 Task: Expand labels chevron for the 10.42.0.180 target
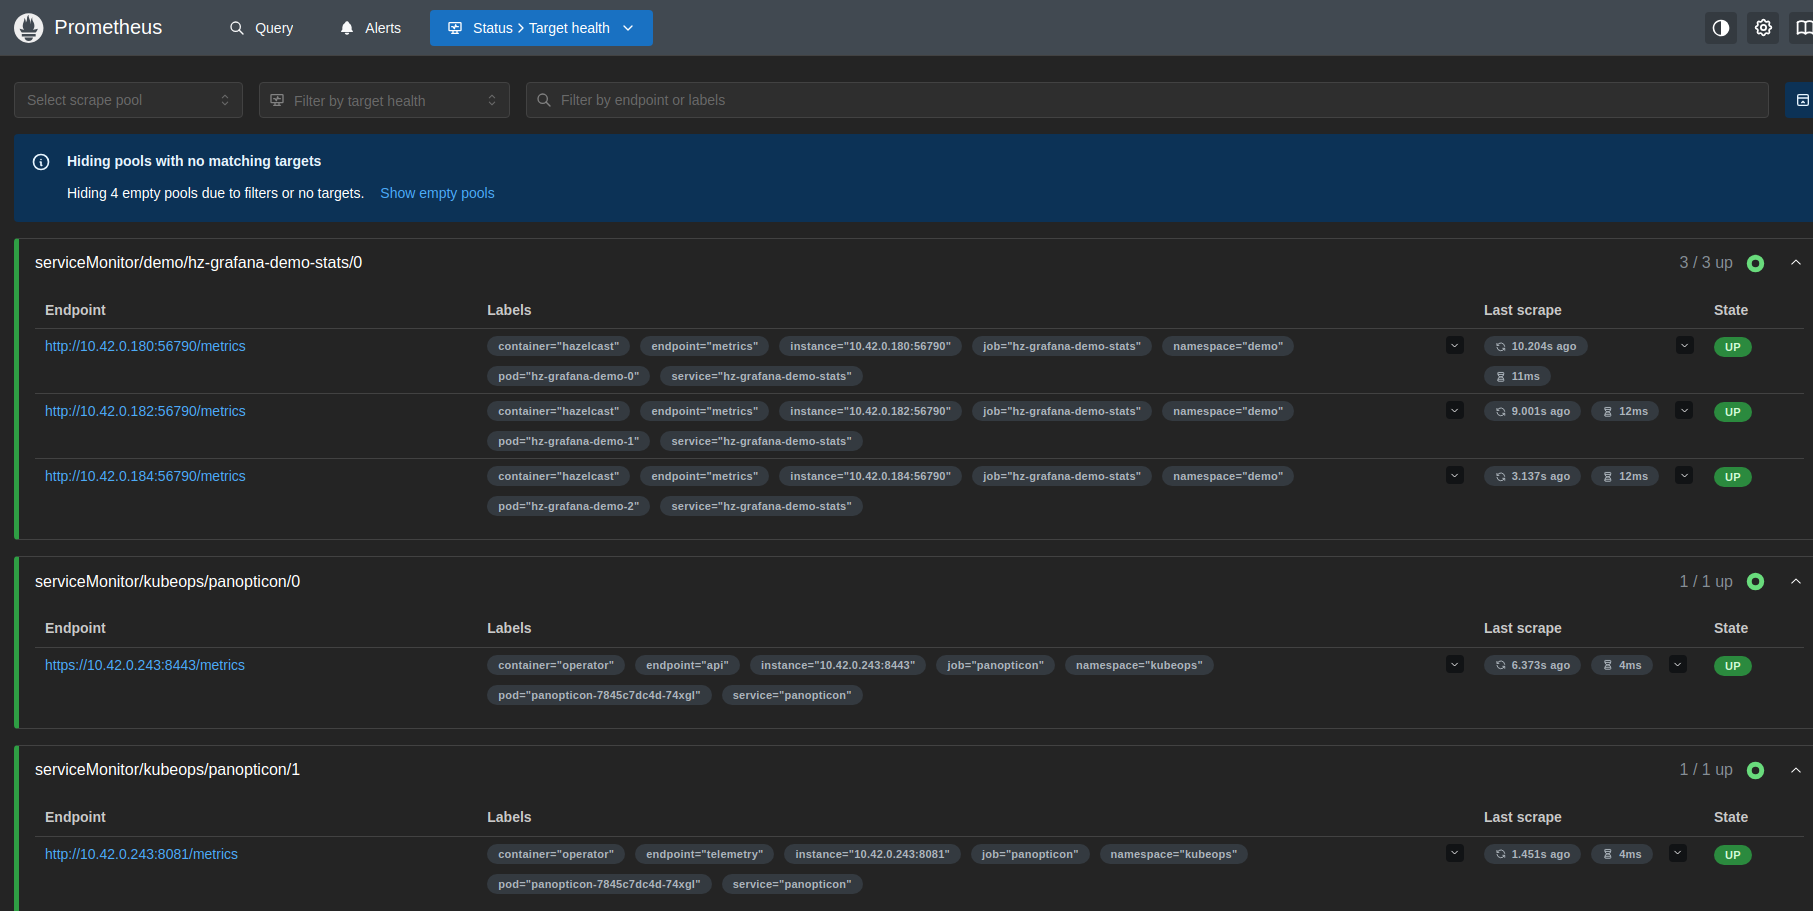[1455, 346]
